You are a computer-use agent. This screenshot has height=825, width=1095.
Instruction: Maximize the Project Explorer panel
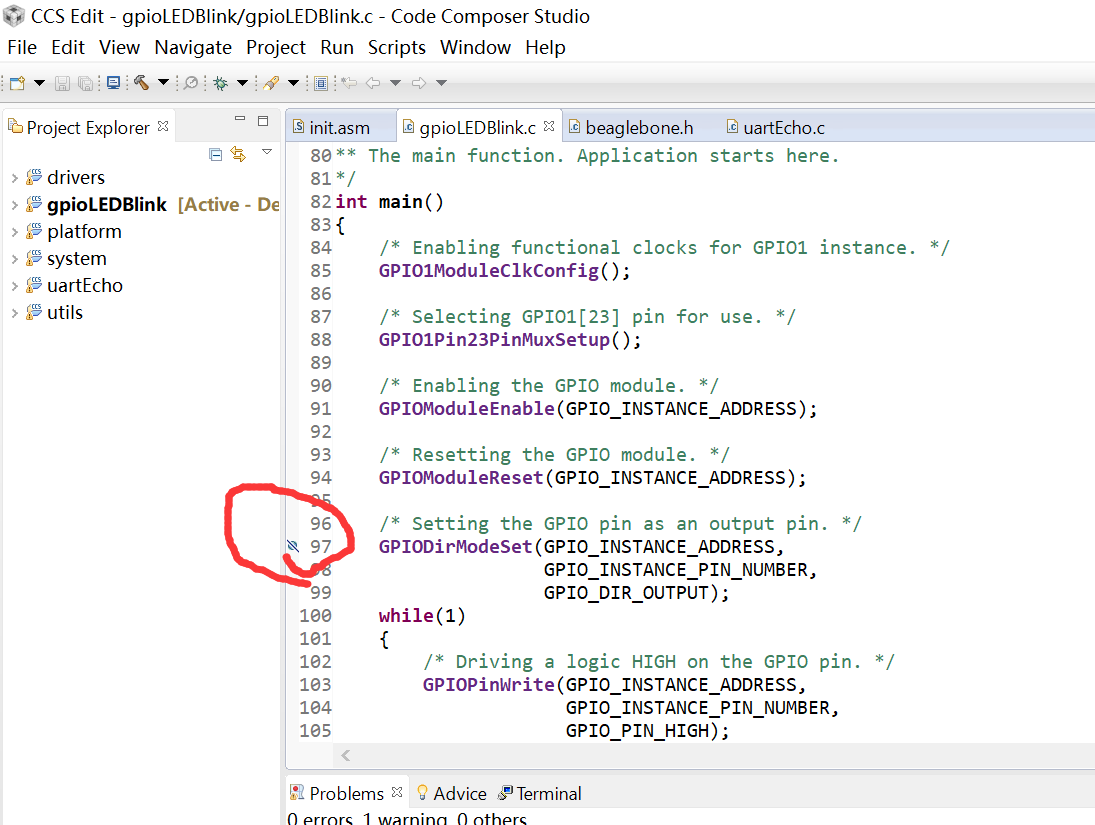coord(263,121)
